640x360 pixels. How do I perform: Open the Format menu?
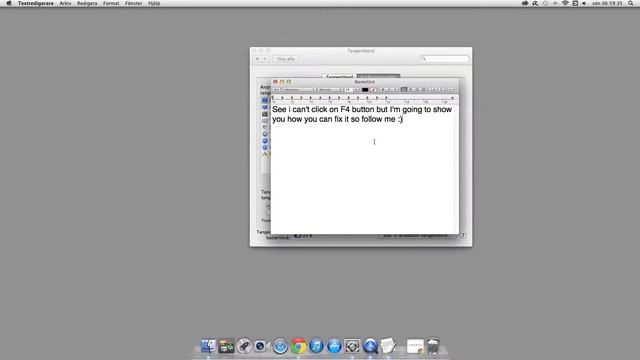111,3
